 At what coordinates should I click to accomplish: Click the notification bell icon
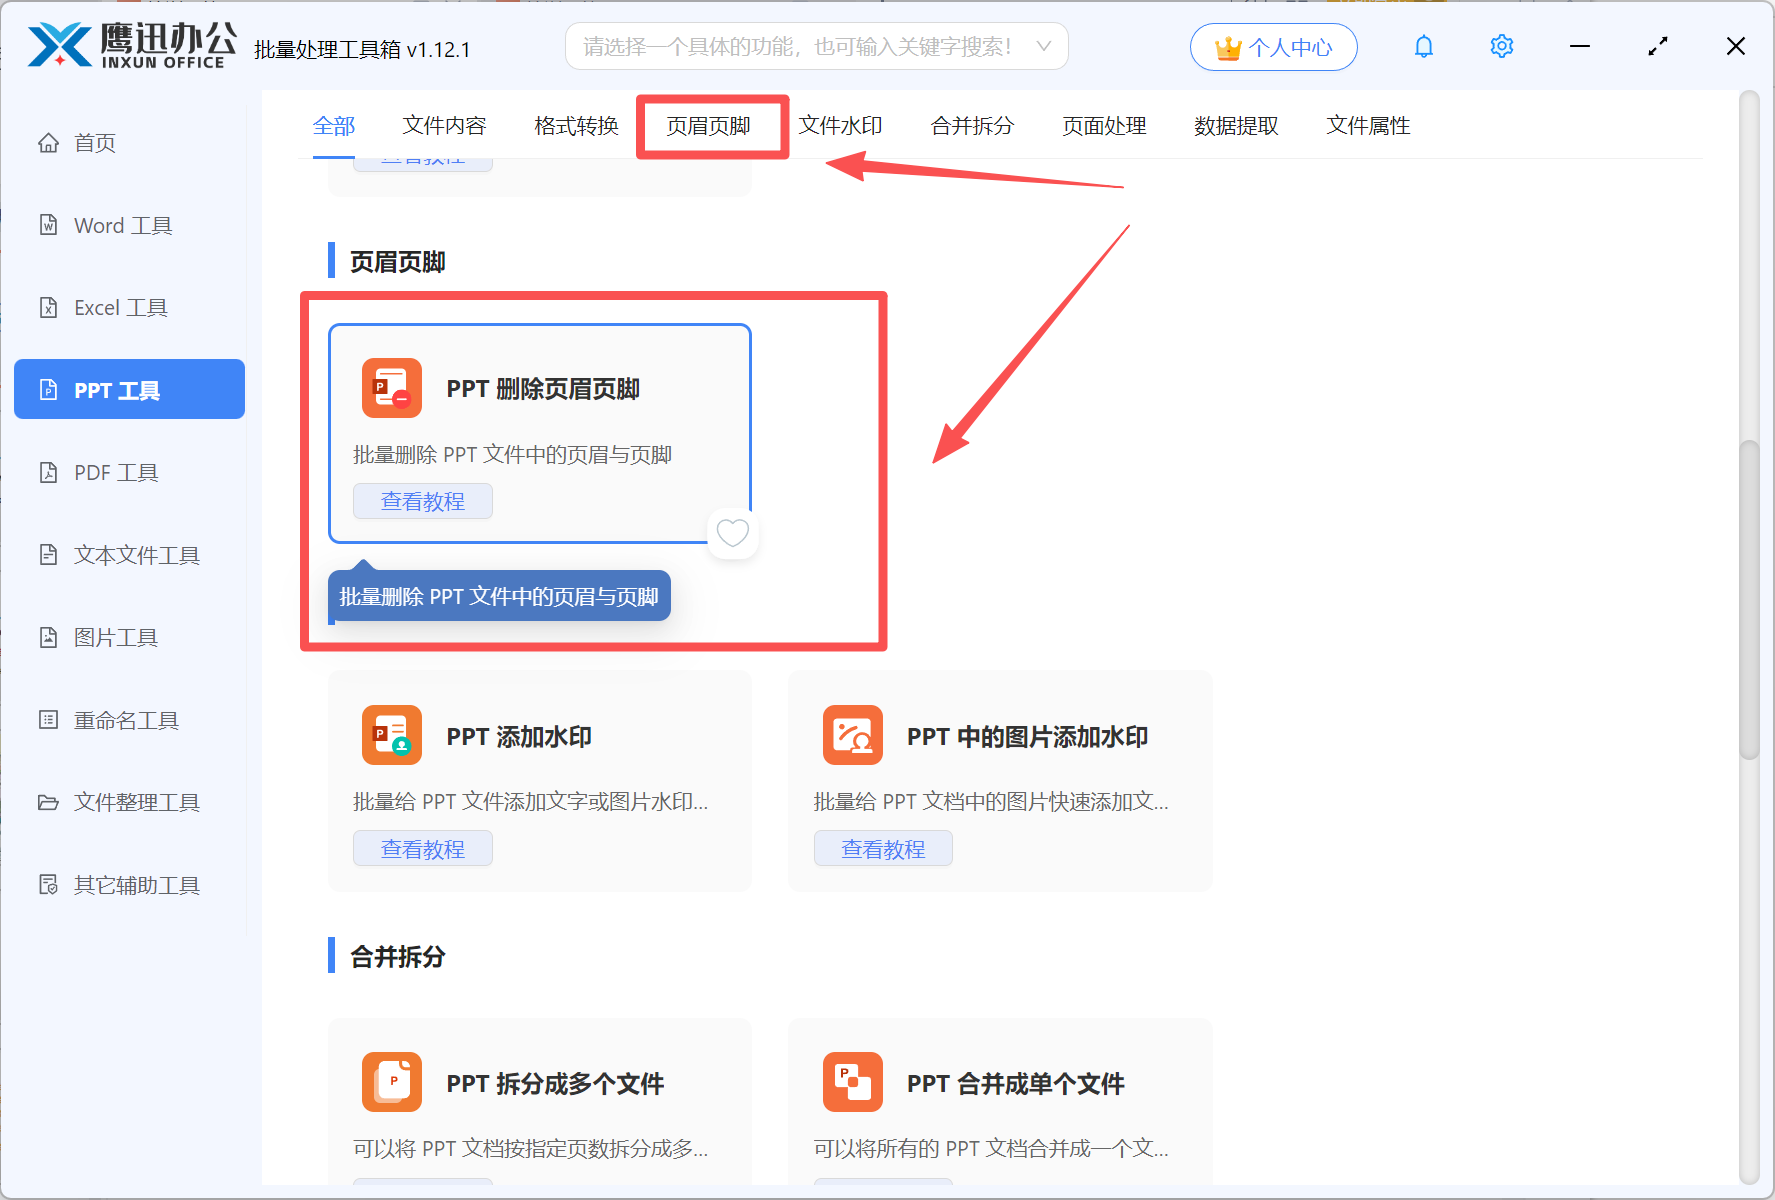[1423, 47]
